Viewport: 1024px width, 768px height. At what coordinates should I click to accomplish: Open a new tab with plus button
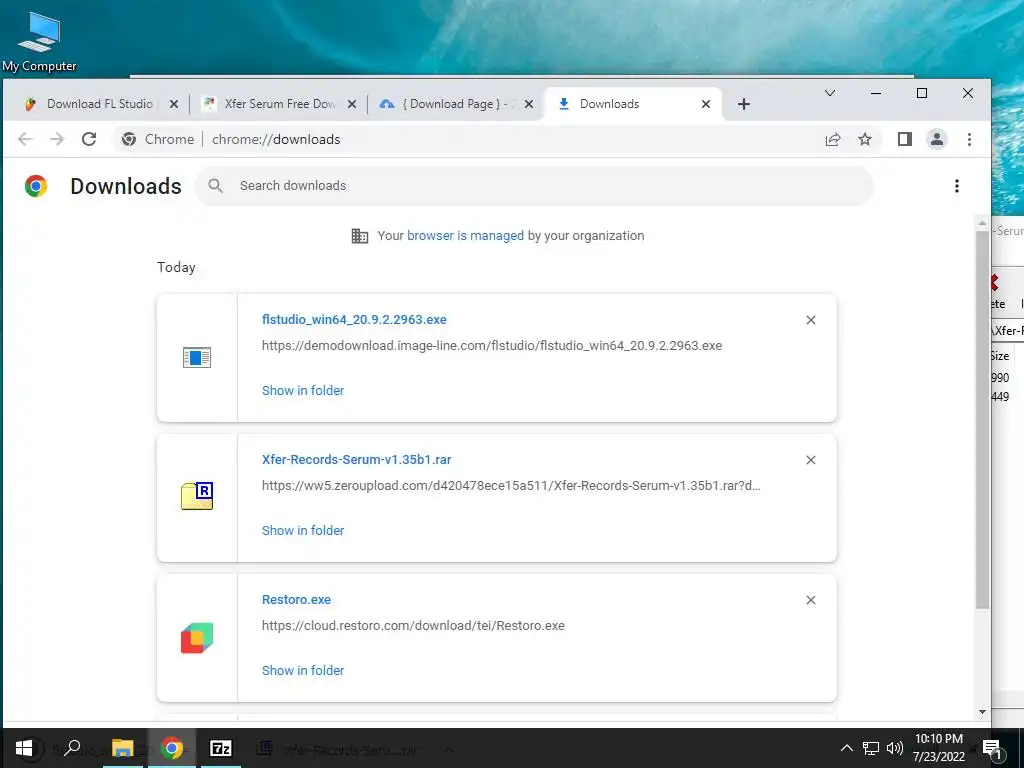(743, 104)
